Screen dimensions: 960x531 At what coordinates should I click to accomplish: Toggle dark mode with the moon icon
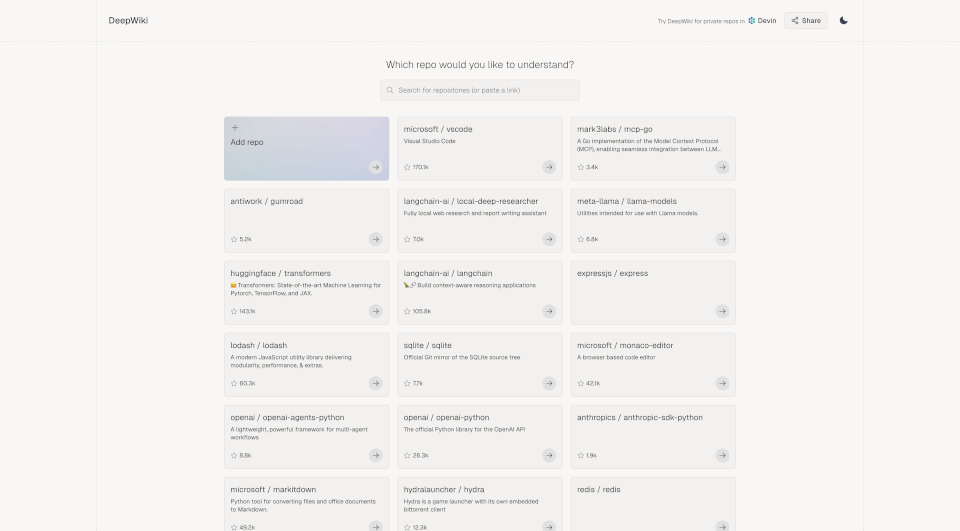pos(843,20)
